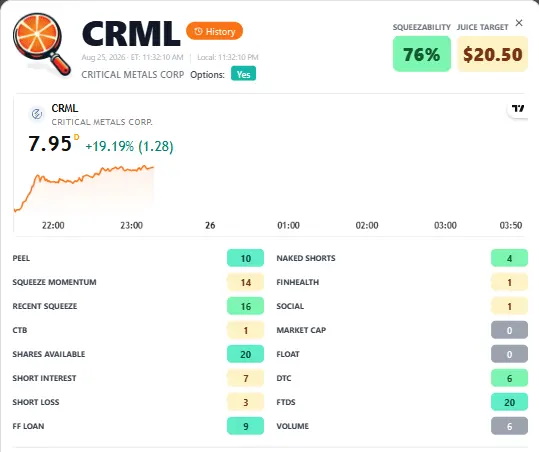
Task: Click the SQUEEZABILITY header label
Action: (x=421, y=27)
